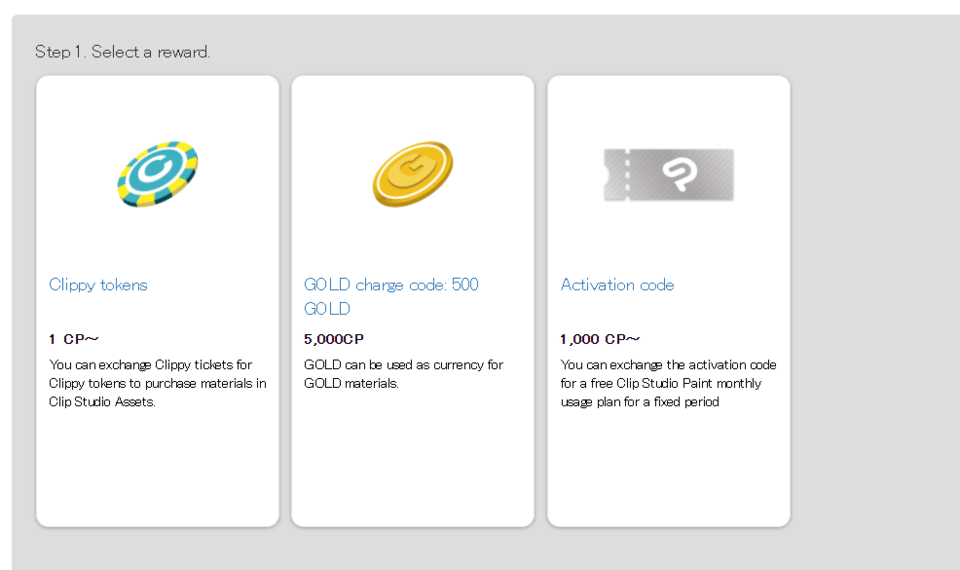Open the Activation code link
The image size is (960, 570).
[x=617, y=285]
